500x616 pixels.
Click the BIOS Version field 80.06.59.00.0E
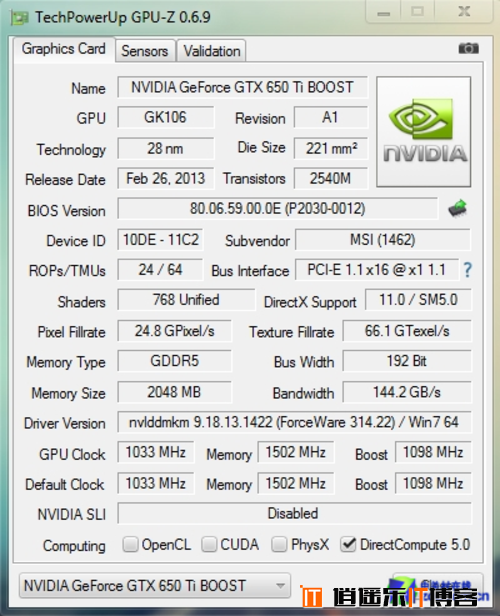[278, 209]
